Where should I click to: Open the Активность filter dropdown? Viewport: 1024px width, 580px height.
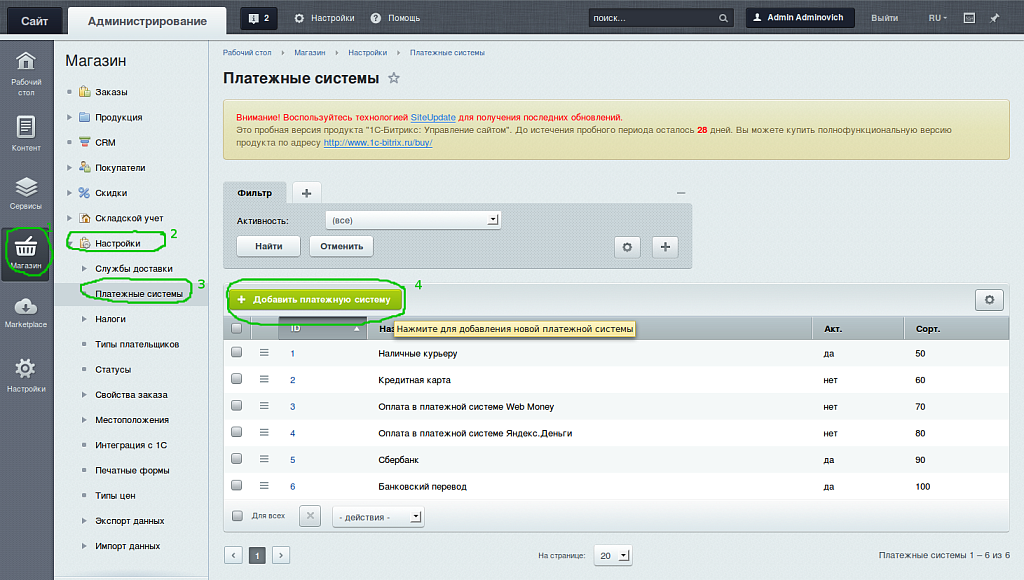[413, 220]
